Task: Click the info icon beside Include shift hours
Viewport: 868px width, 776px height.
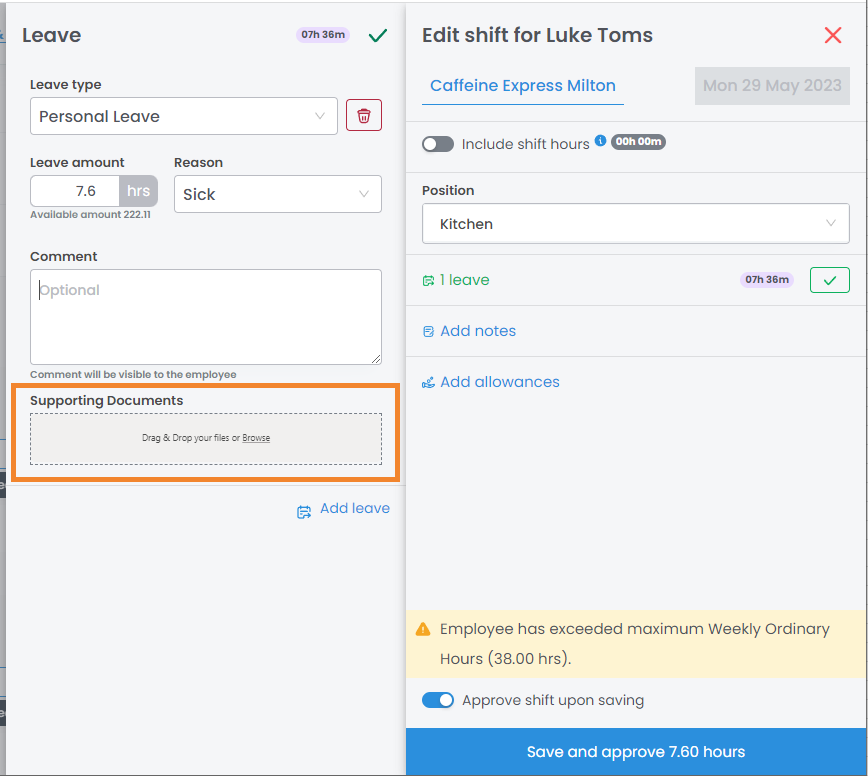Action: [x=601, y=142]
